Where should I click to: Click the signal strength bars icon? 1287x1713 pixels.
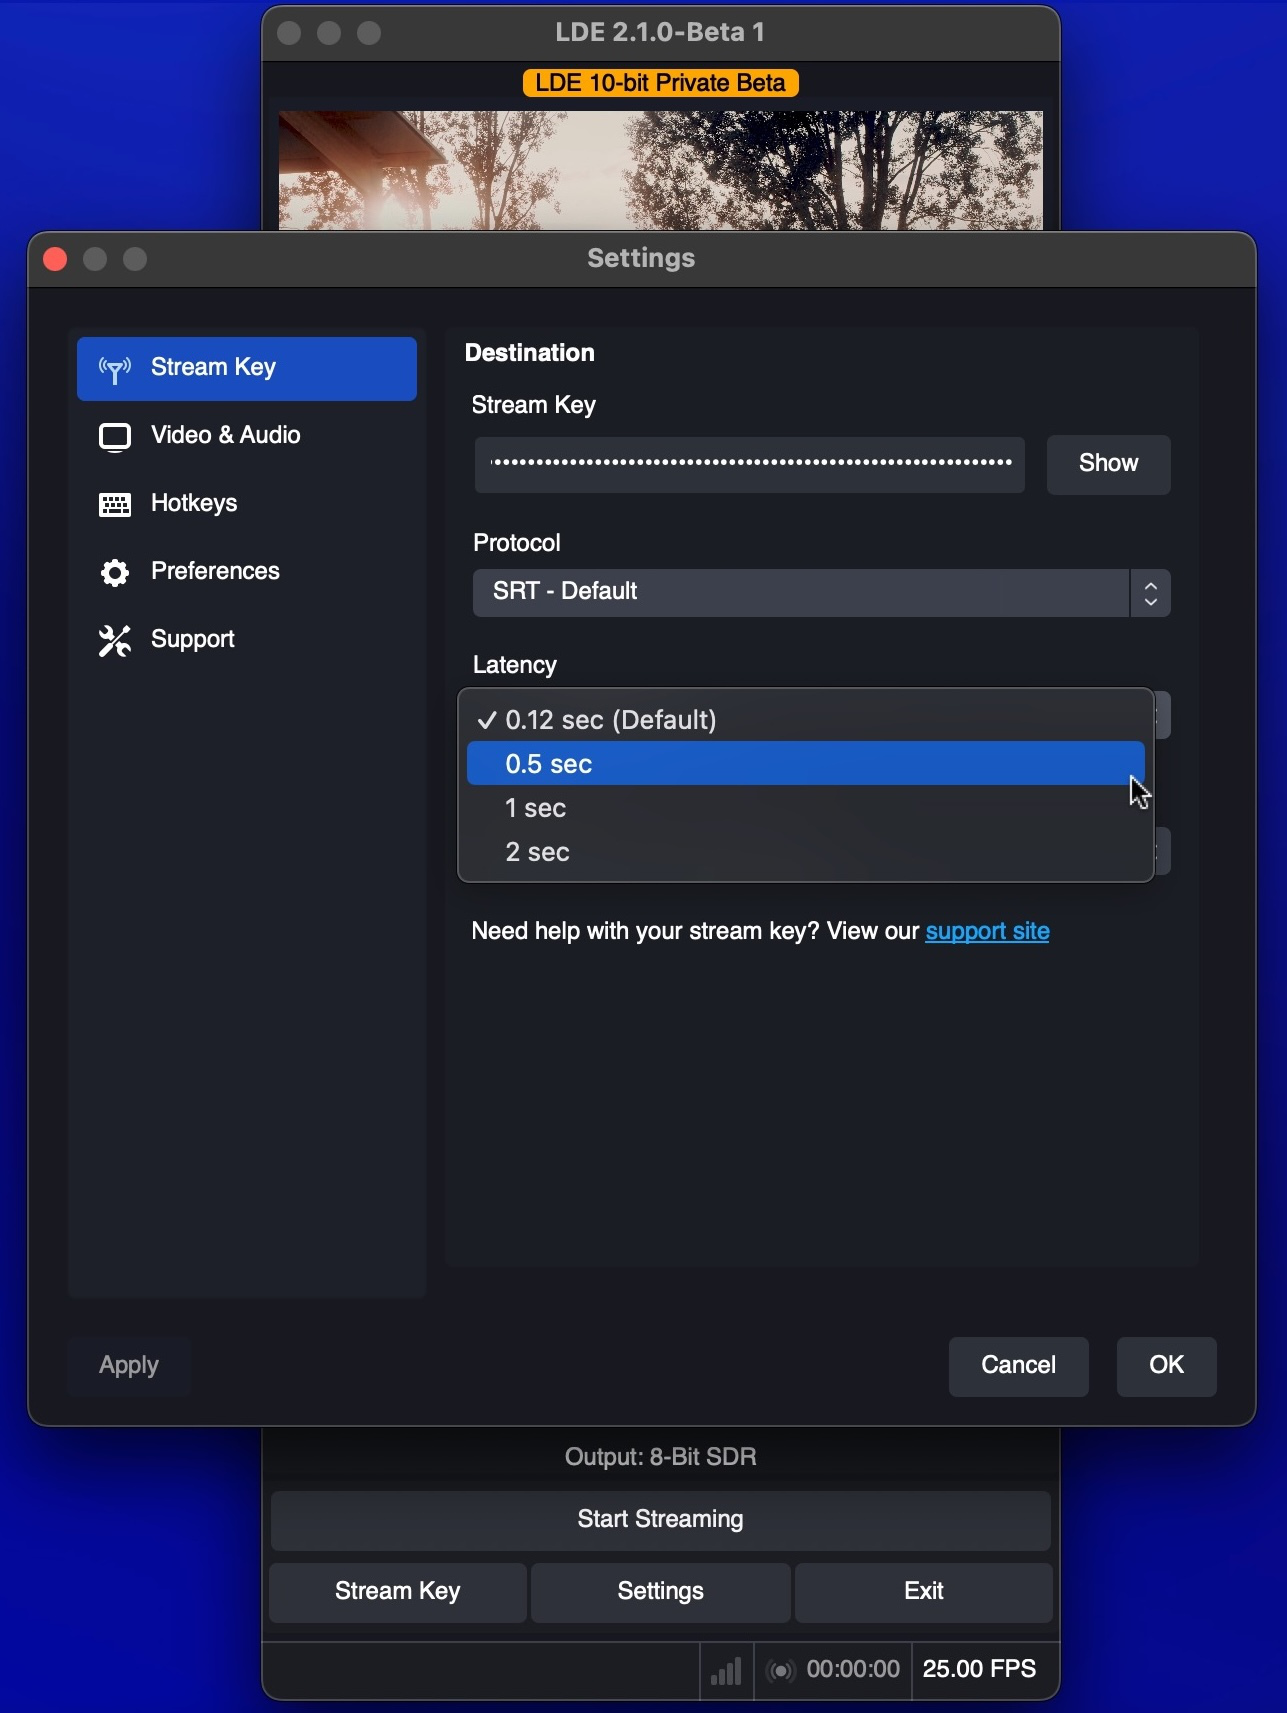click(726, 1671)
